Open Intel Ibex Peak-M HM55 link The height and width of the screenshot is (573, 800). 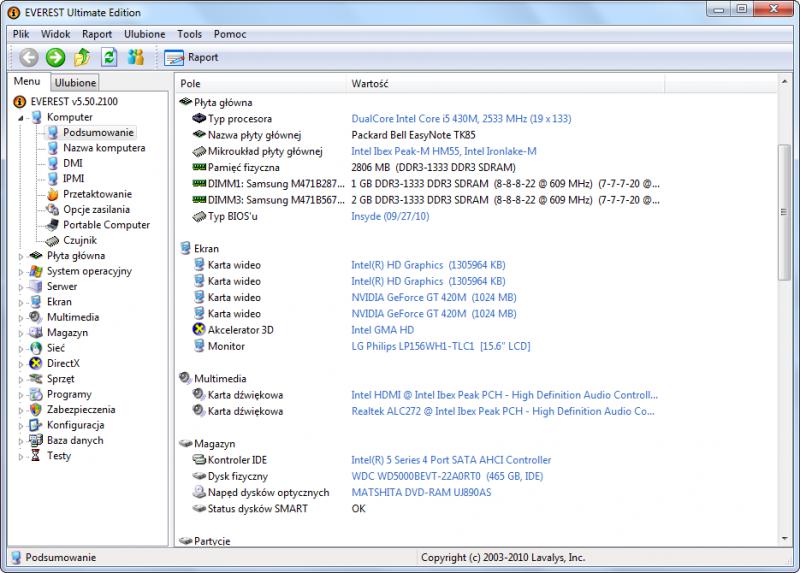click(x=444, y=152)
